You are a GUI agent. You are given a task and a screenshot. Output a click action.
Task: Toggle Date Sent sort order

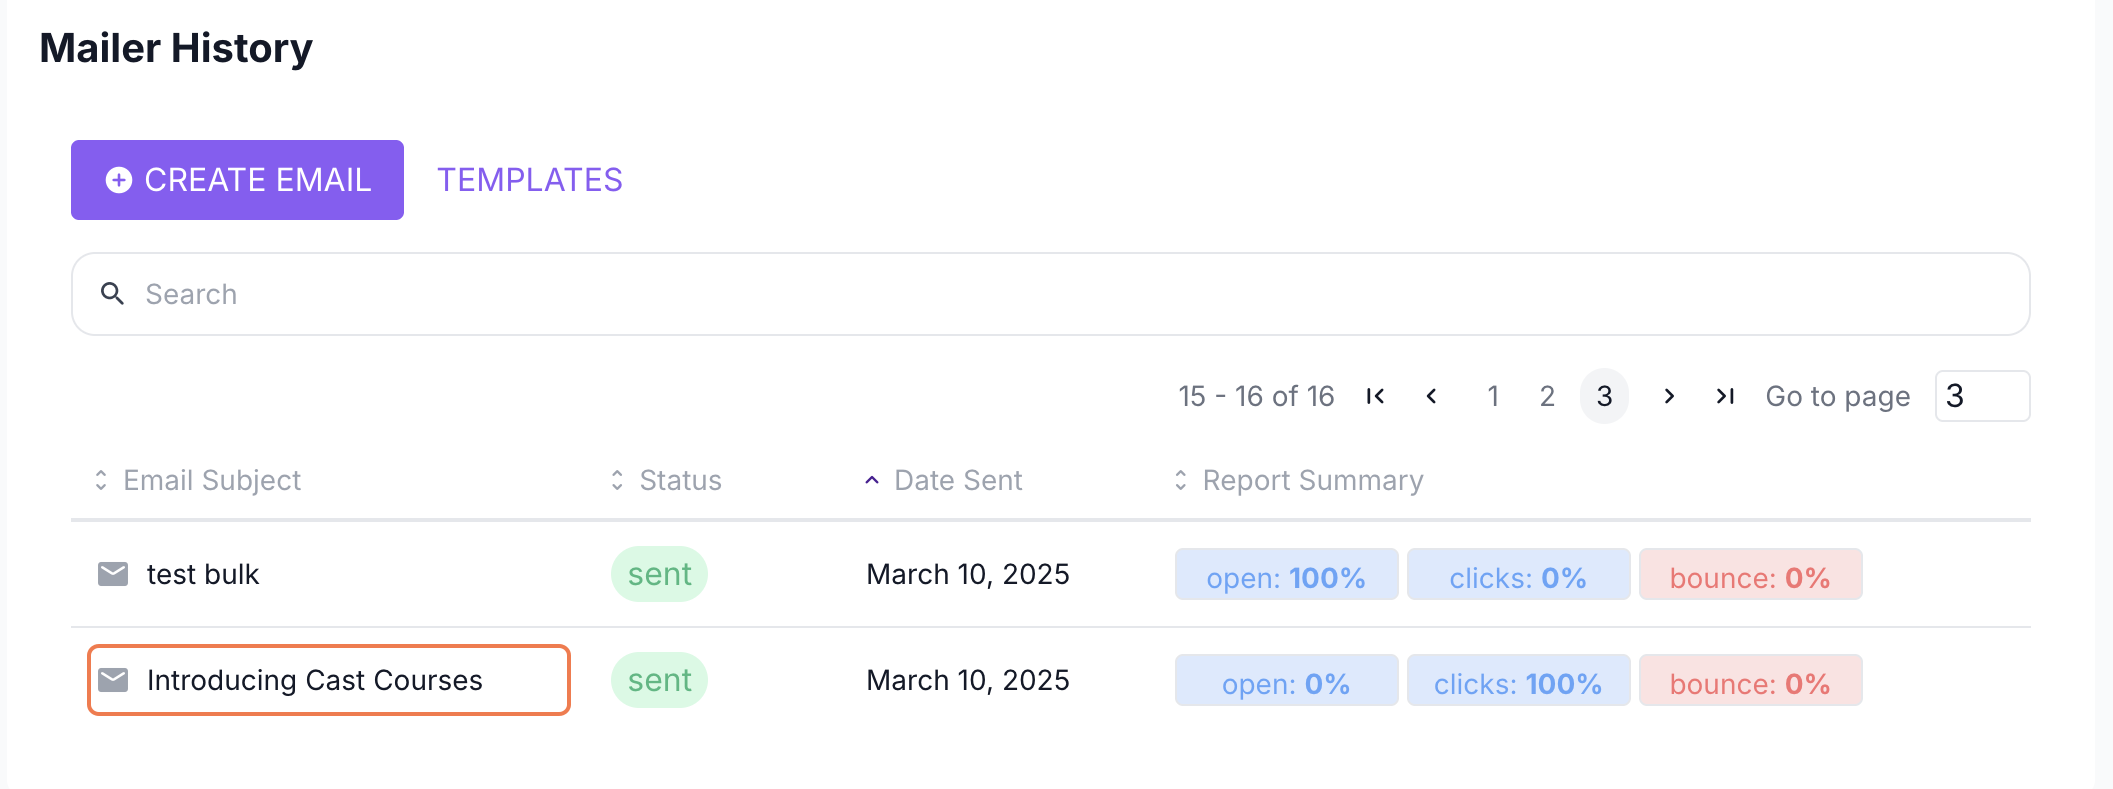(957, 481)
